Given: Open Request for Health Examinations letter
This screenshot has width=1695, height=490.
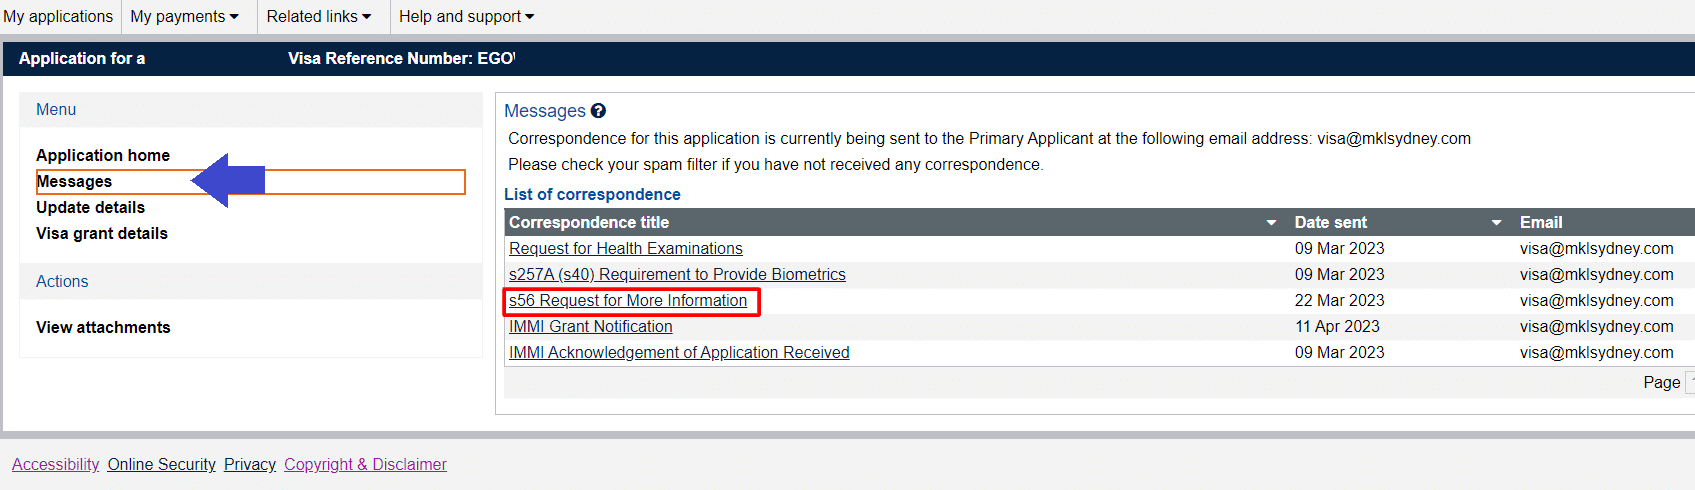Looking at the screenshot, I should pyautogui.click(x=625, y=248).
